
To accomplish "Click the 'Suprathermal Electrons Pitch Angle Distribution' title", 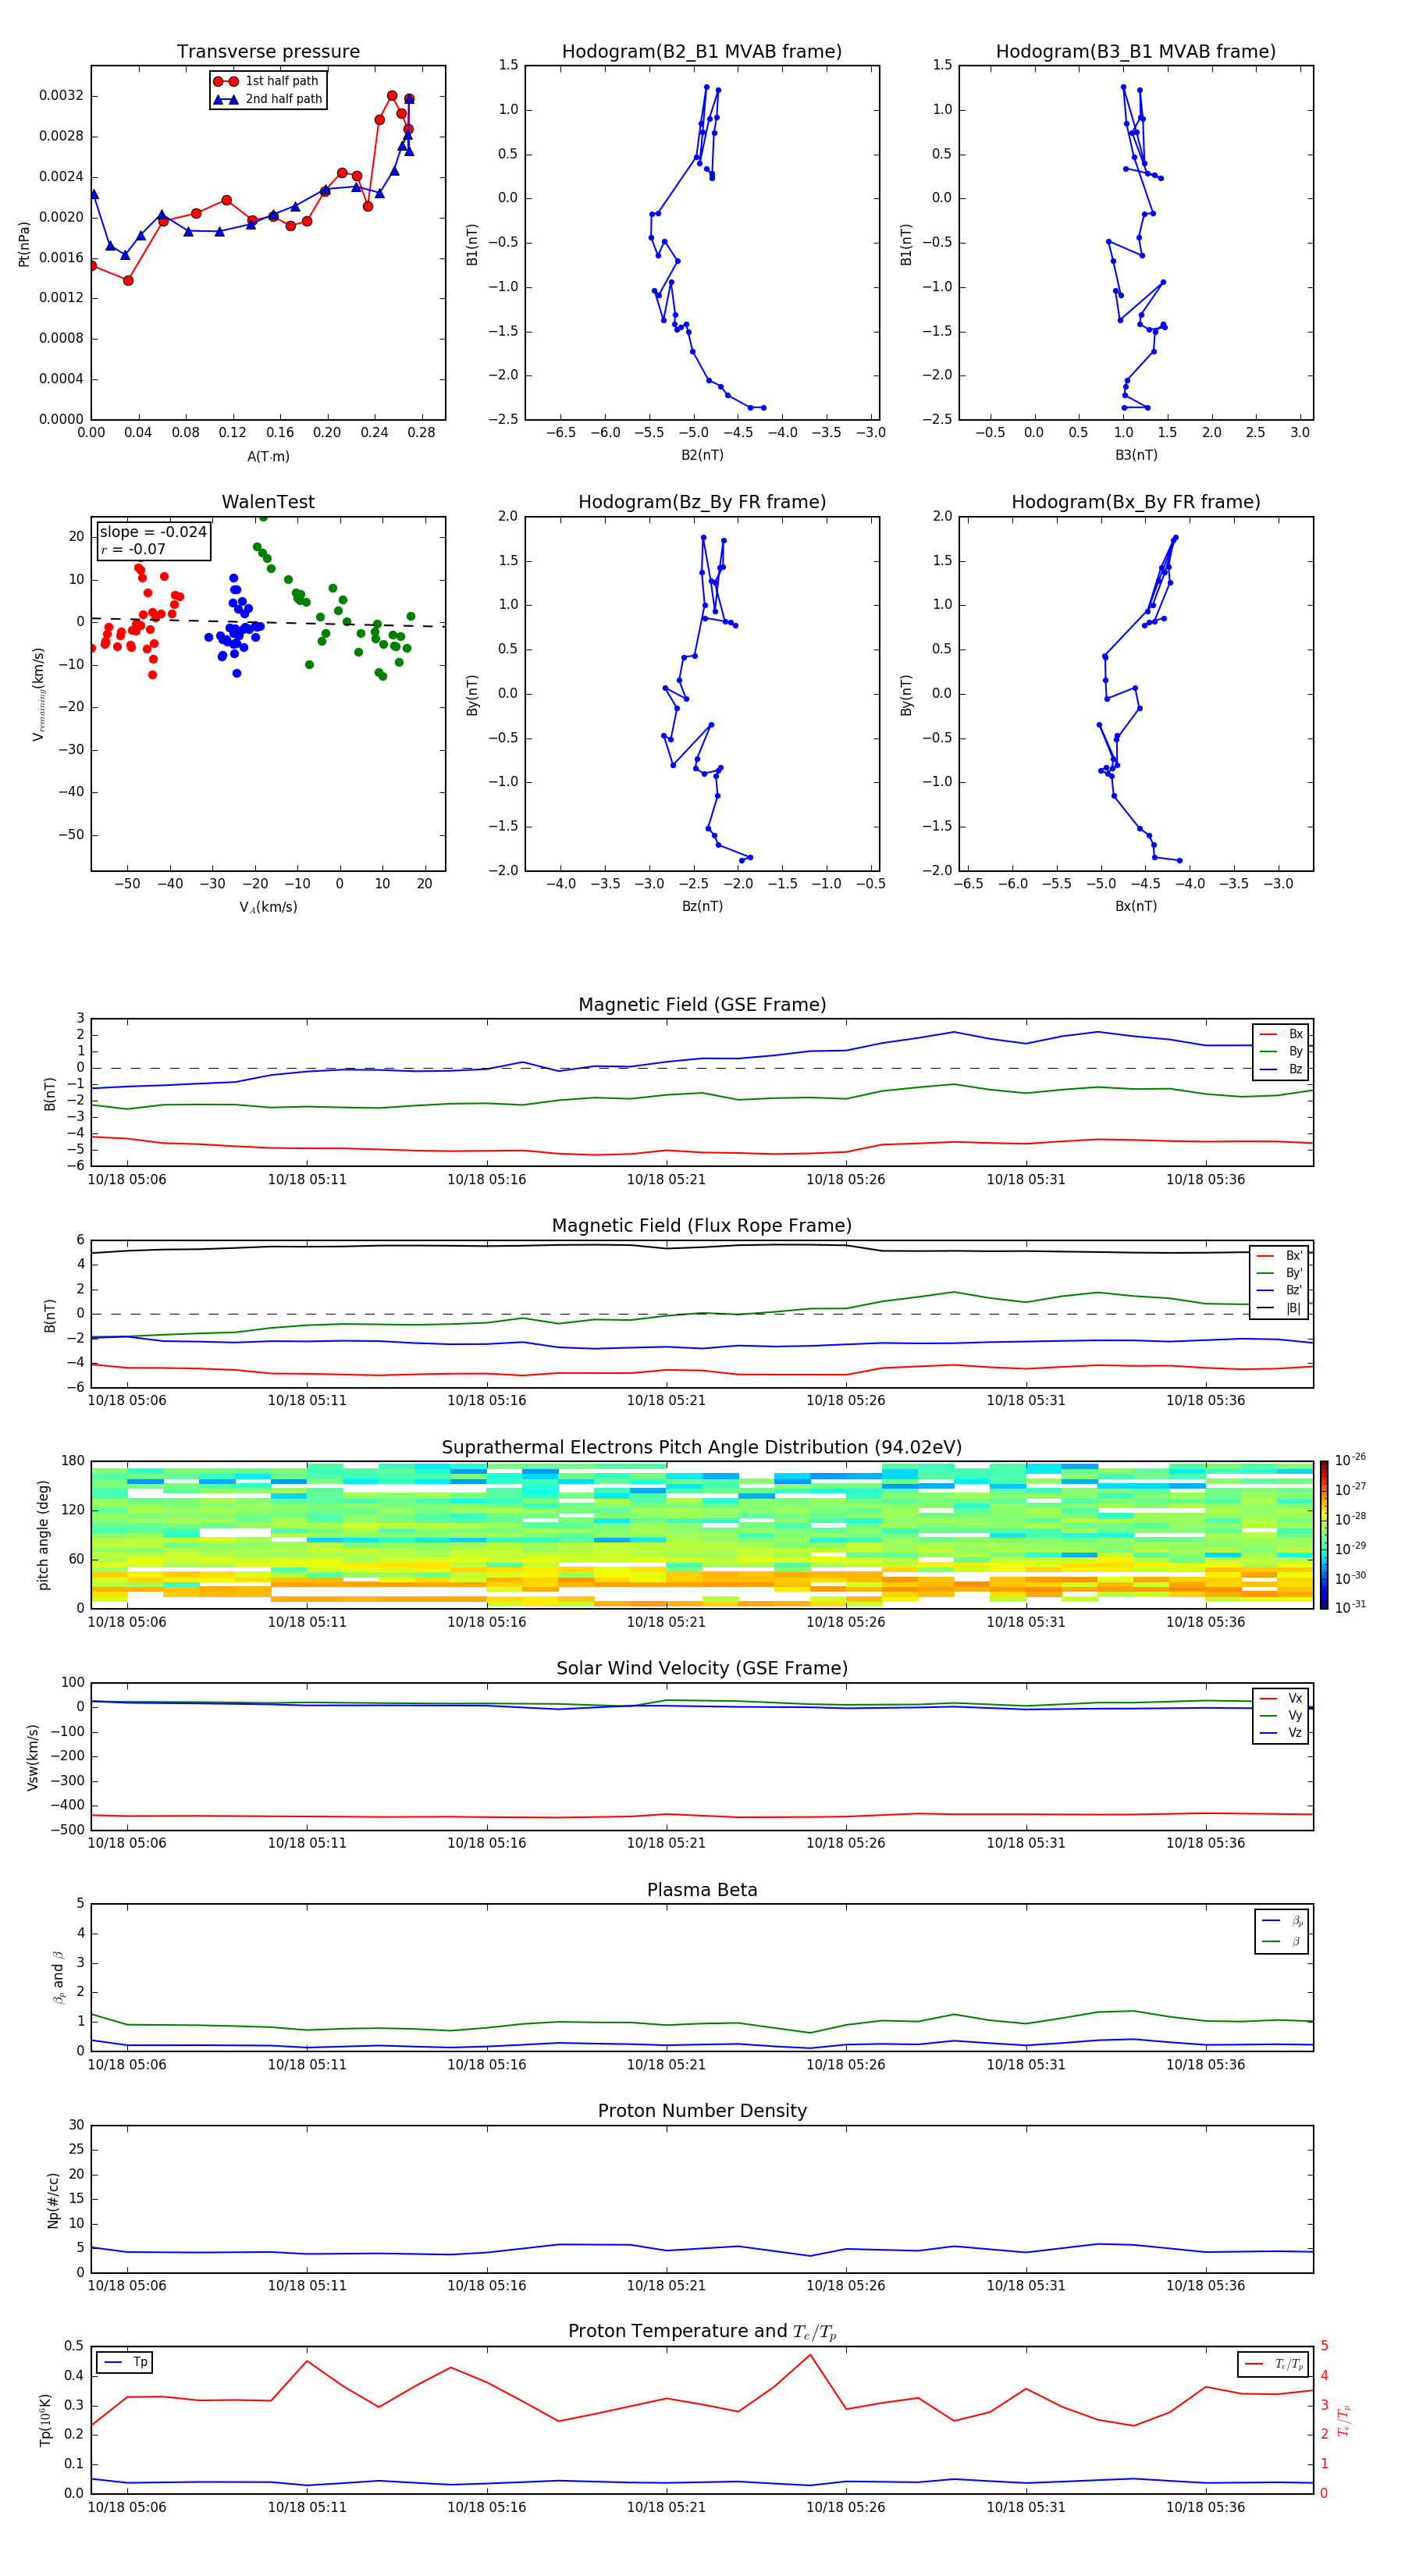I will tap(702, 1447).
